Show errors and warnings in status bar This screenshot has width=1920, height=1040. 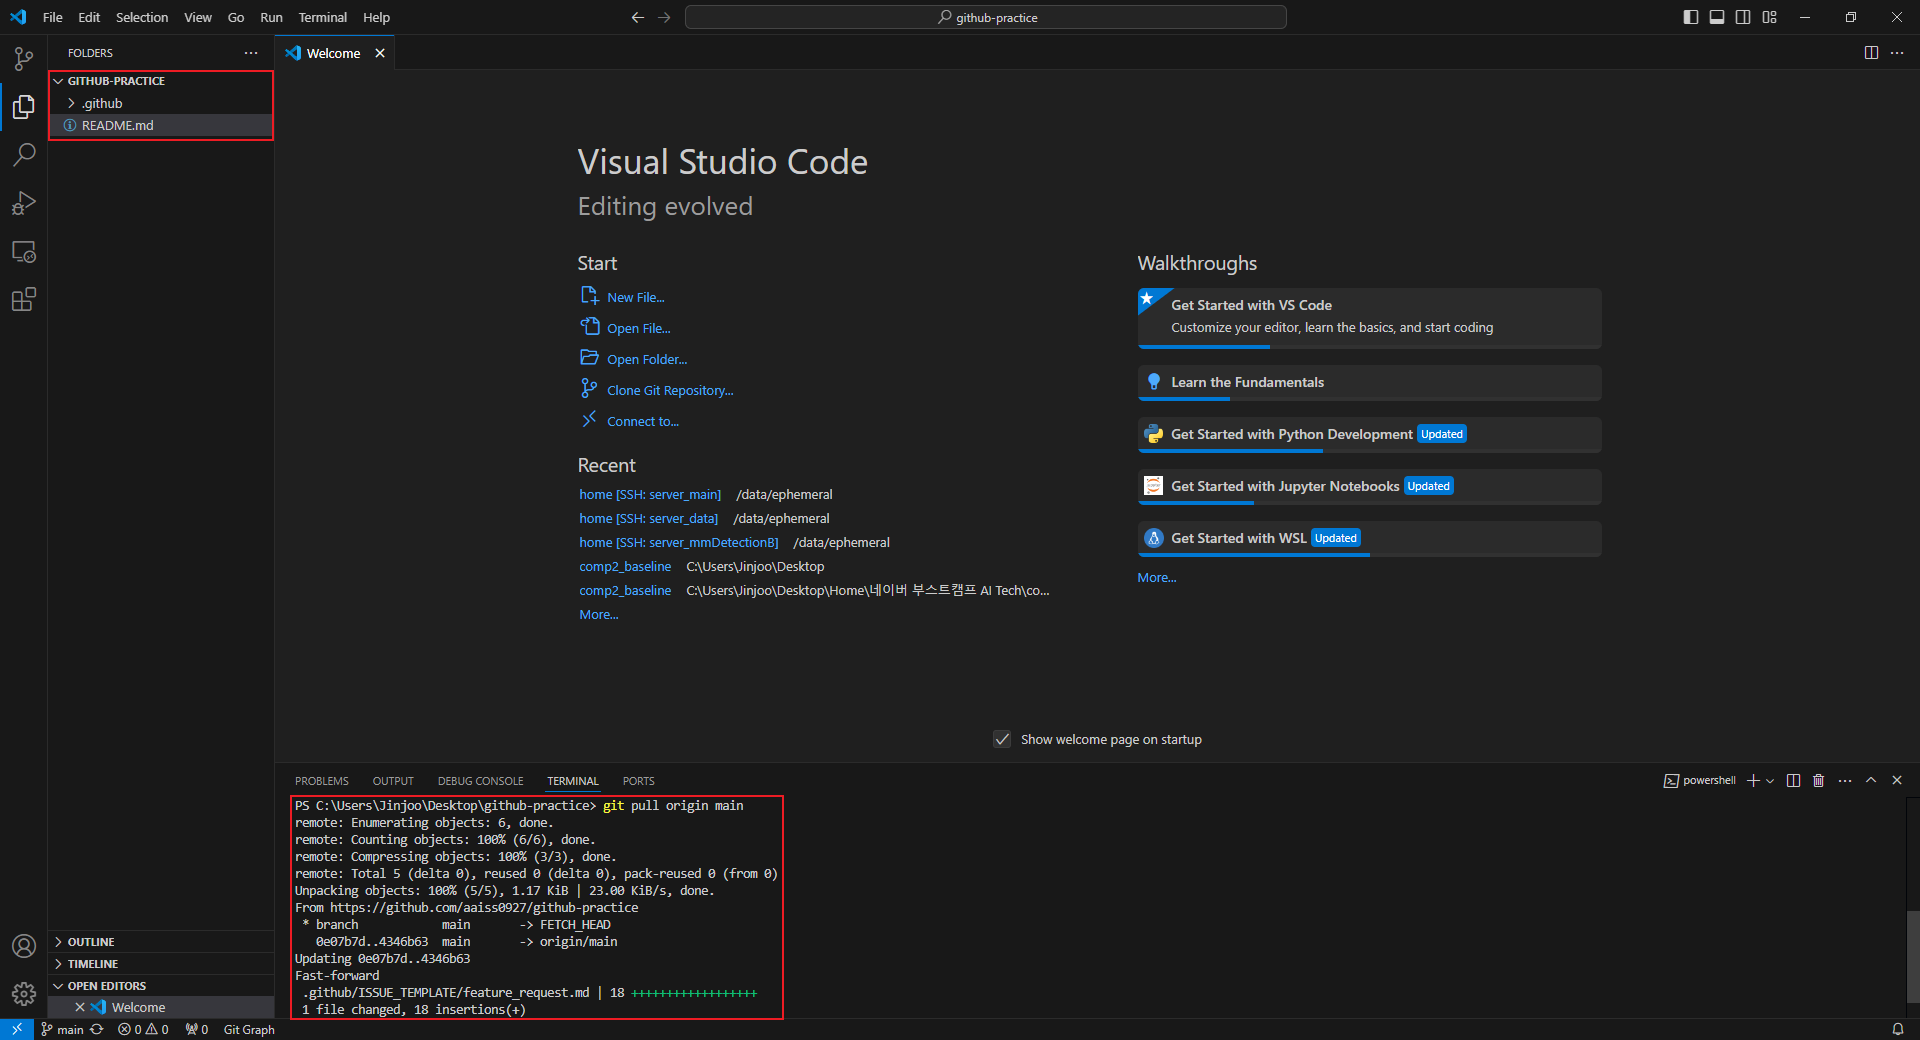pyautogui.click(x=143, y=1029)
